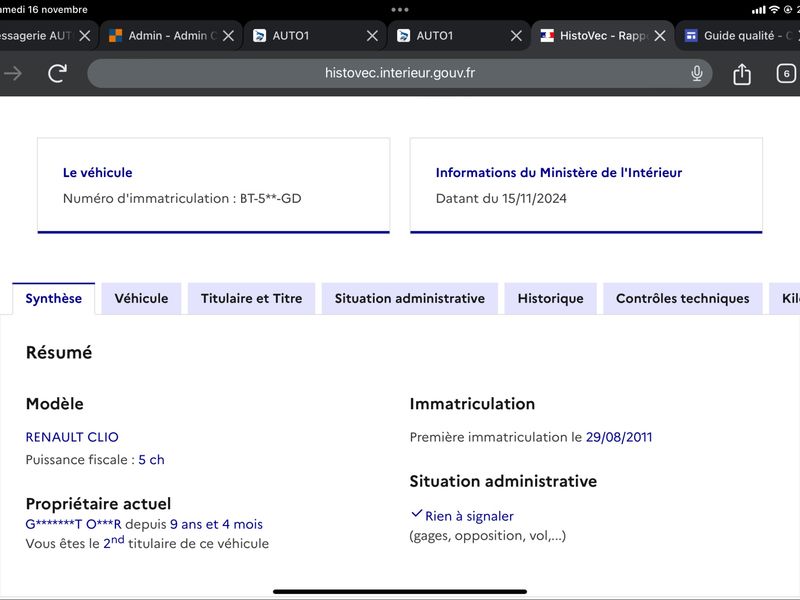Image resolution: width=800 pixels, height=600 pixels.
Task: Click the checkmark icon beside Rien à signaler
Action: click(416, 514)
